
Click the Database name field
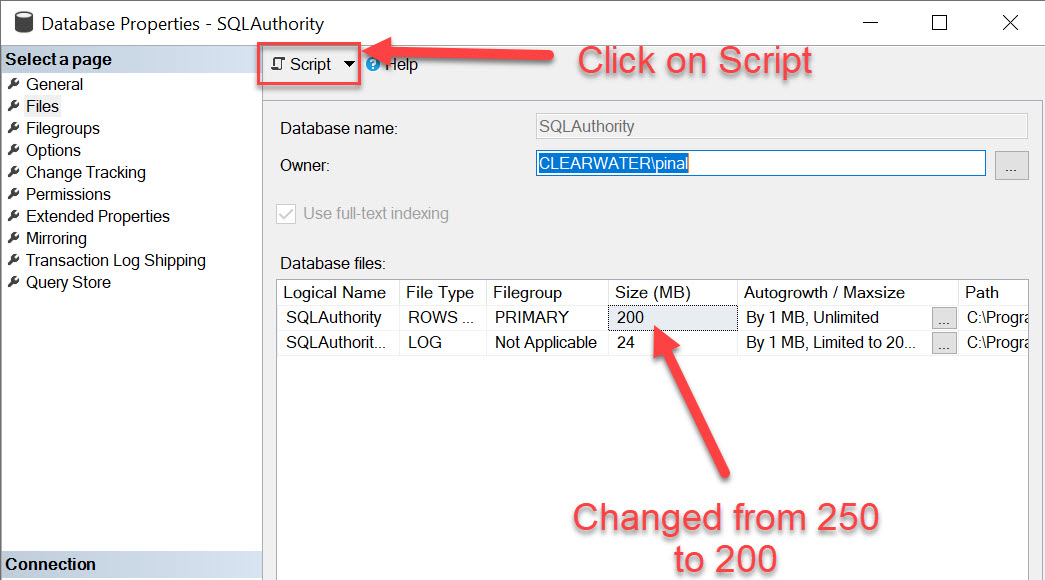(x=781, y=127)
